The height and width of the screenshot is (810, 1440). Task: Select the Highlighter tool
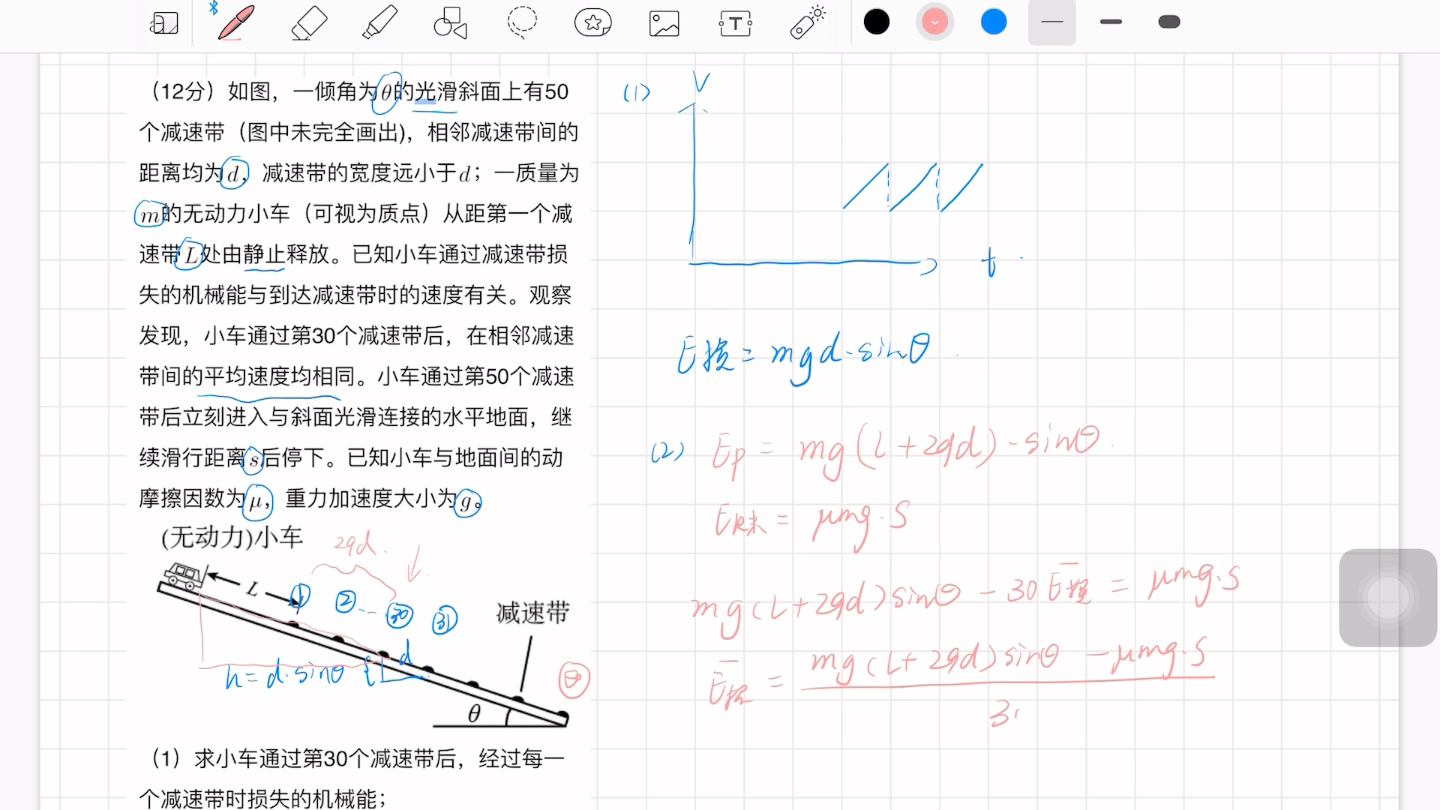click(x=379, y=22)
